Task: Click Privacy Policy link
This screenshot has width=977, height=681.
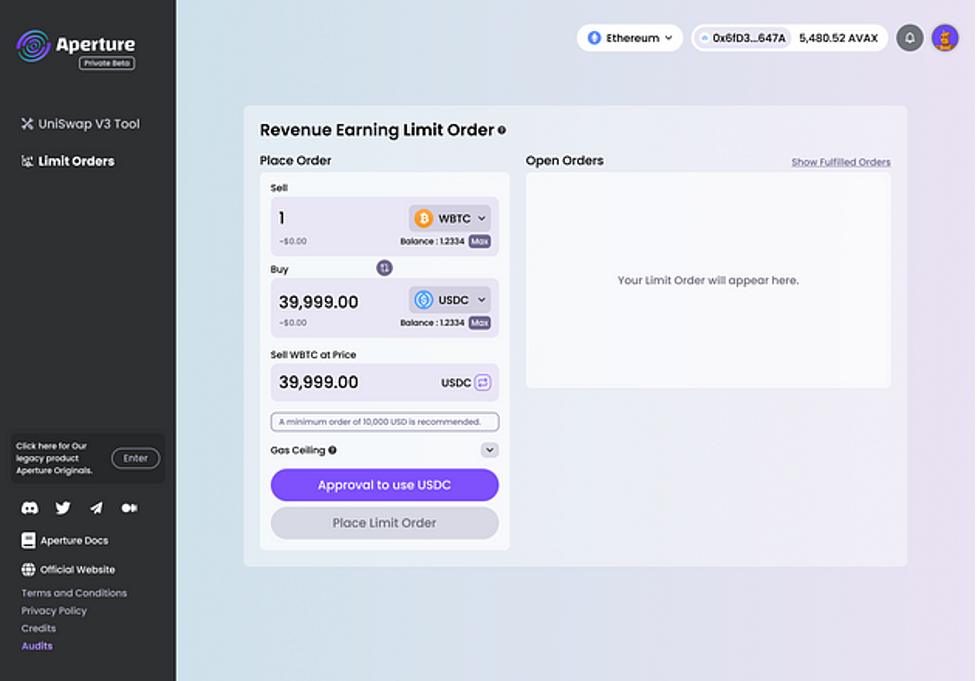Action: tap(54, 611)
